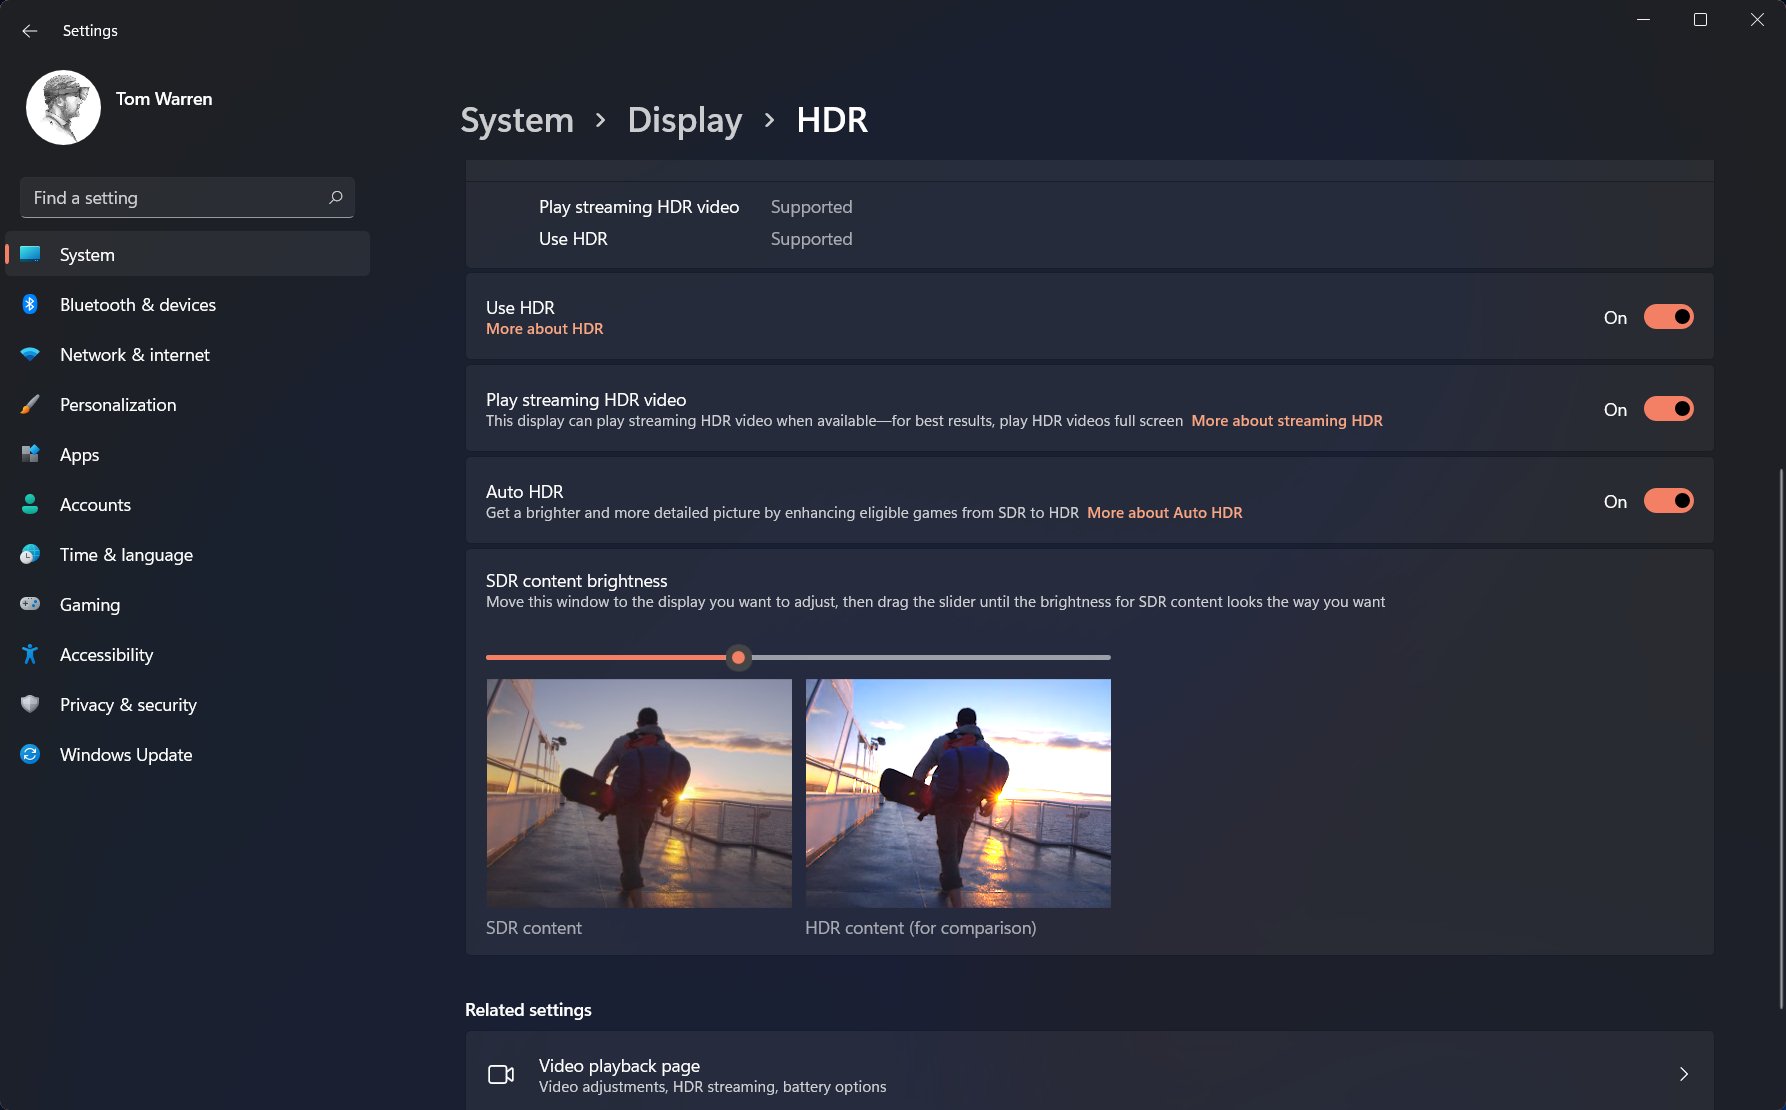Open the Bluetooth & devices icon in sidebar

click(29, 304)
